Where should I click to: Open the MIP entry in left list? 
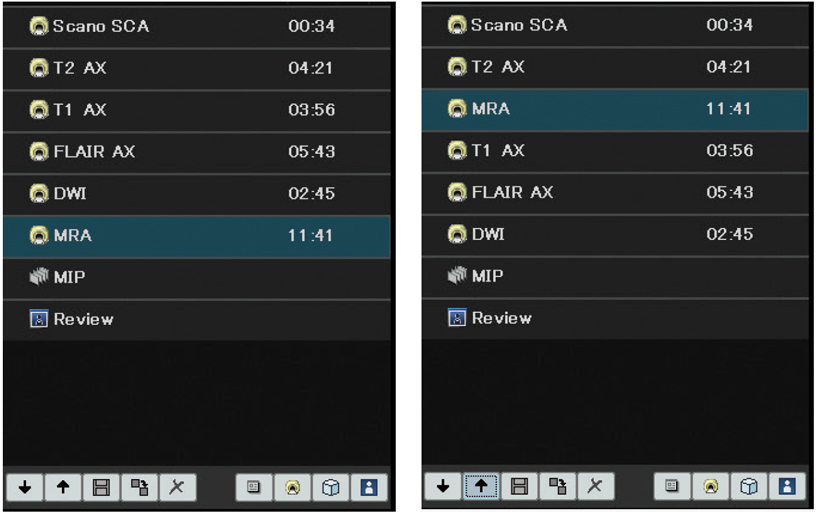pos(195,277)
